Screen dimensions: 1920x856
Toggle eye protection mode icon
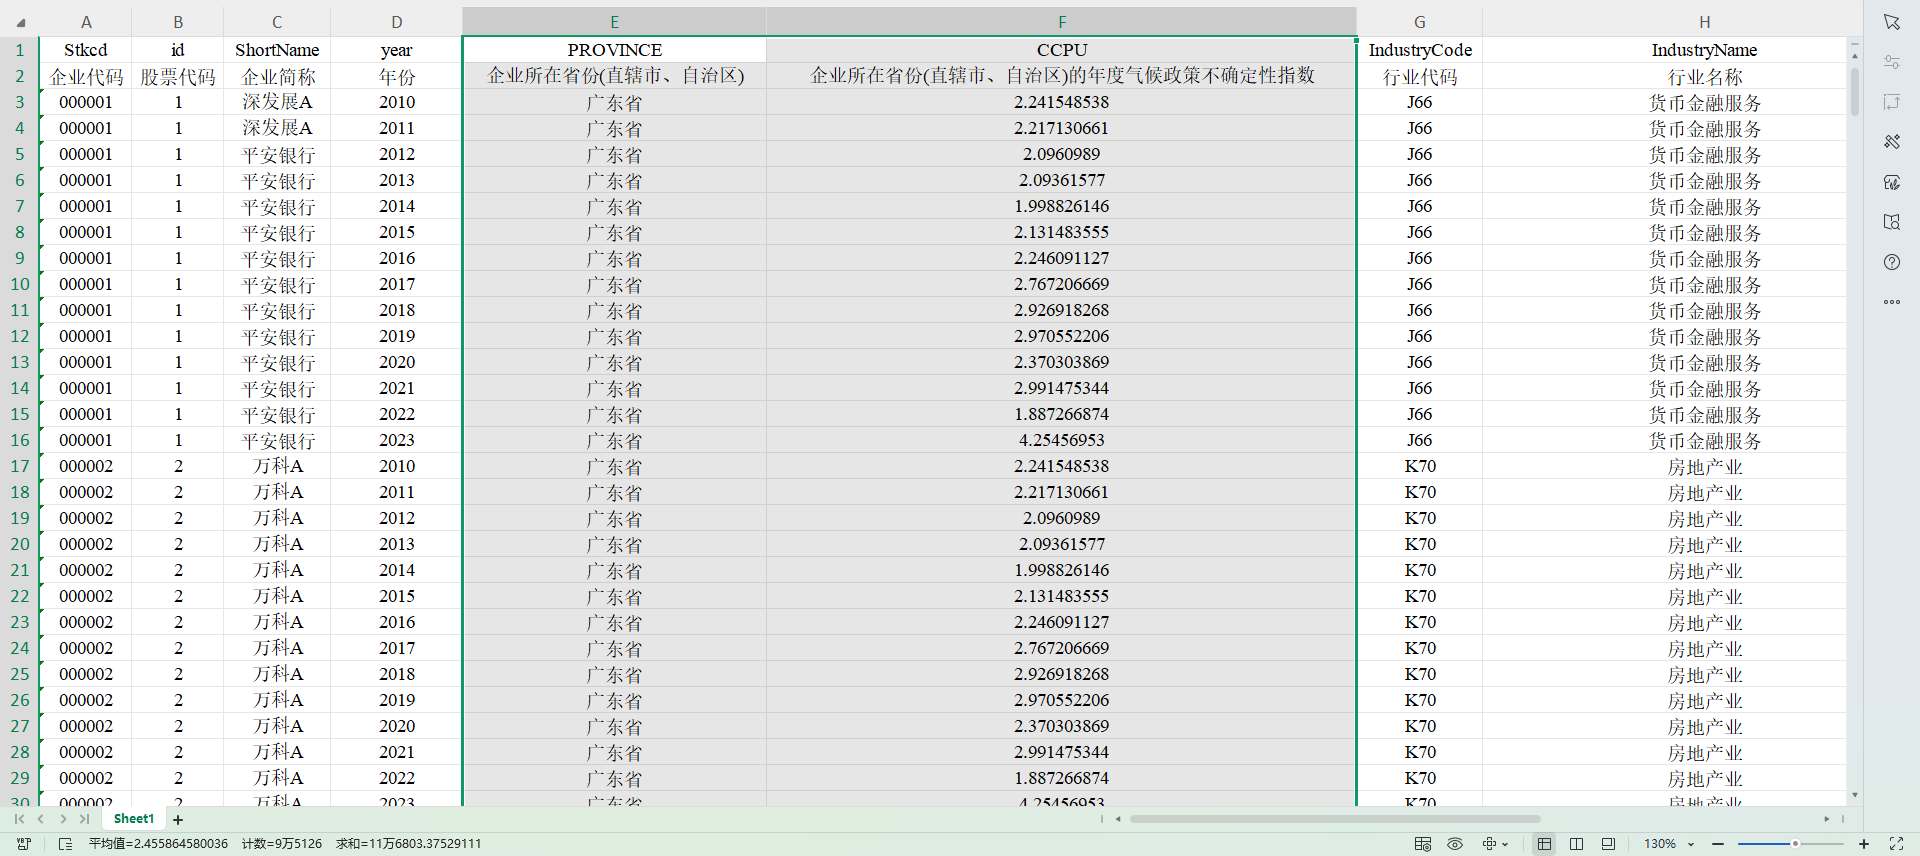pyautogui.click(x=1455, y=844)
